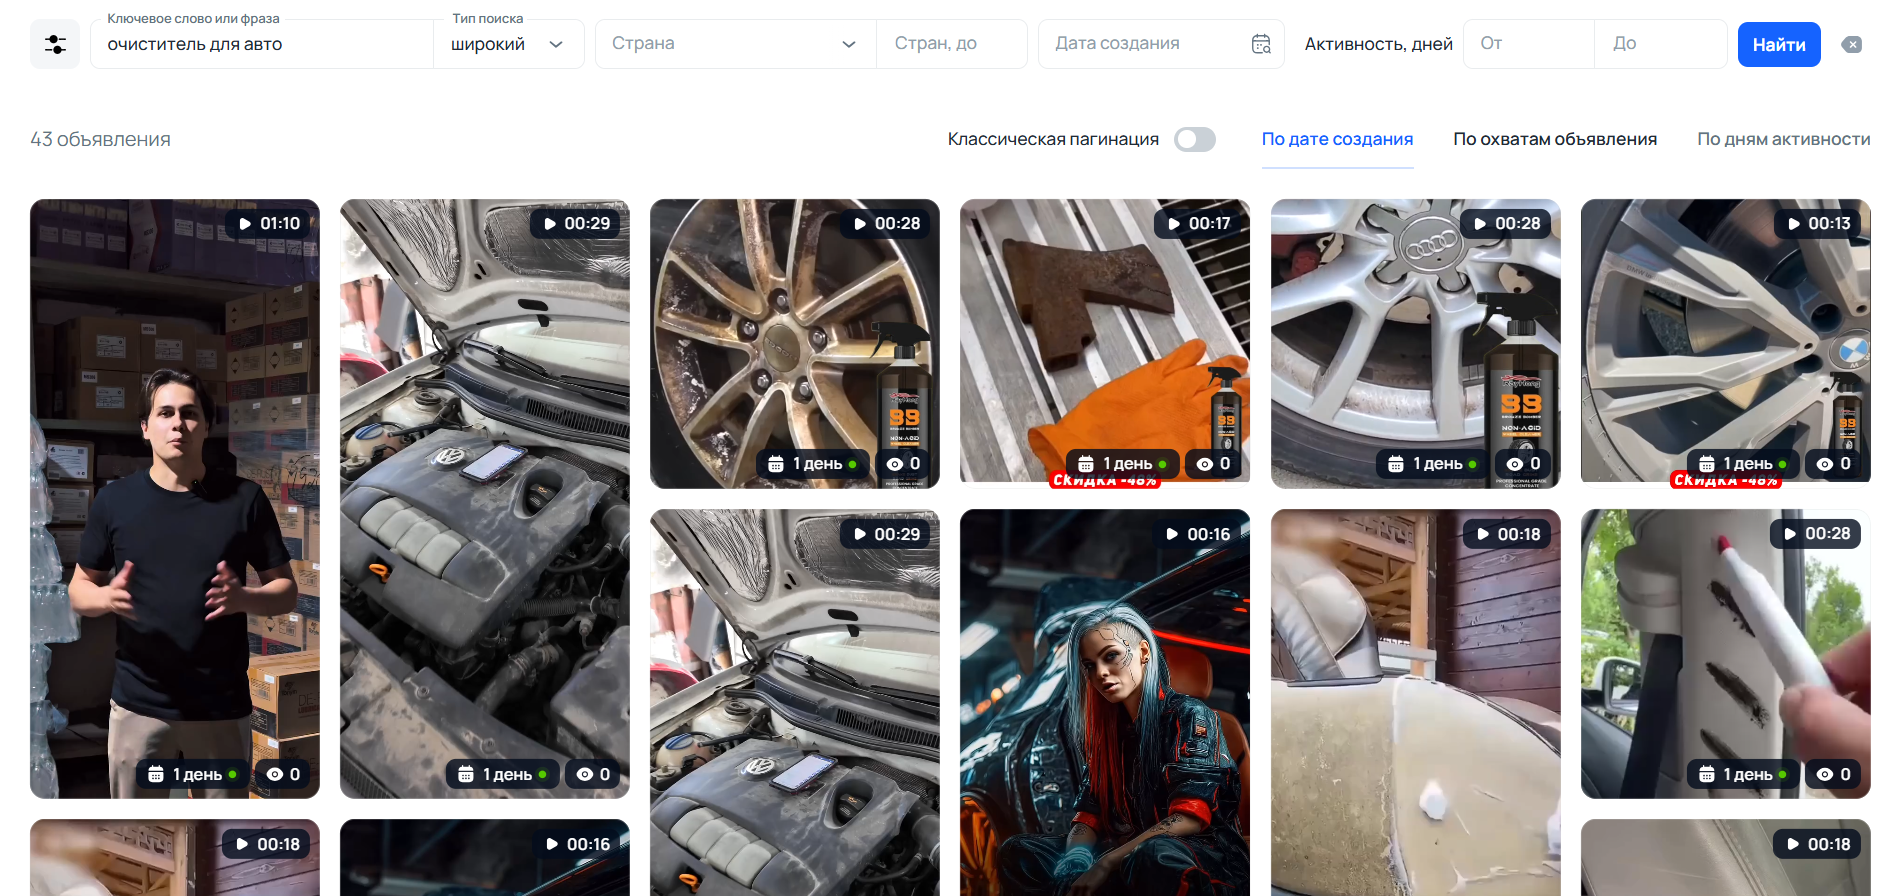Toggle the Классическая пагинация switch
Viewport: 1889px width, 896px height.
(1195, 139)
